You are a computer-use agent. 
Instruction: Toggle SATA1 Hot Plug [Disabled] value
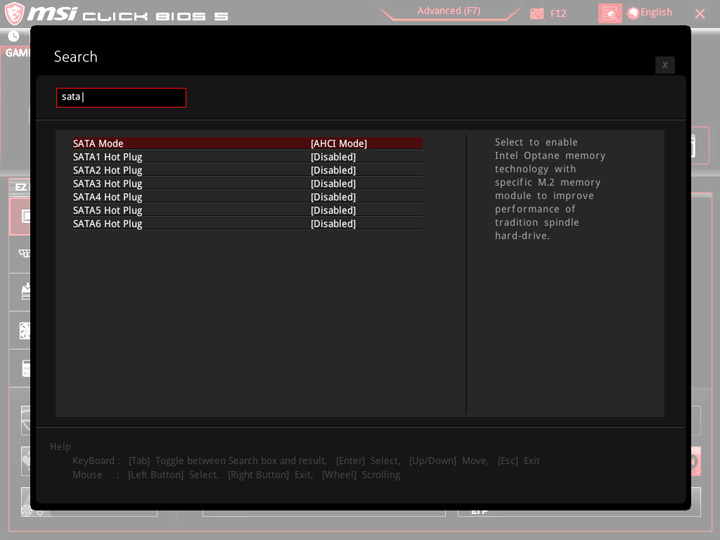pos(333,157)
